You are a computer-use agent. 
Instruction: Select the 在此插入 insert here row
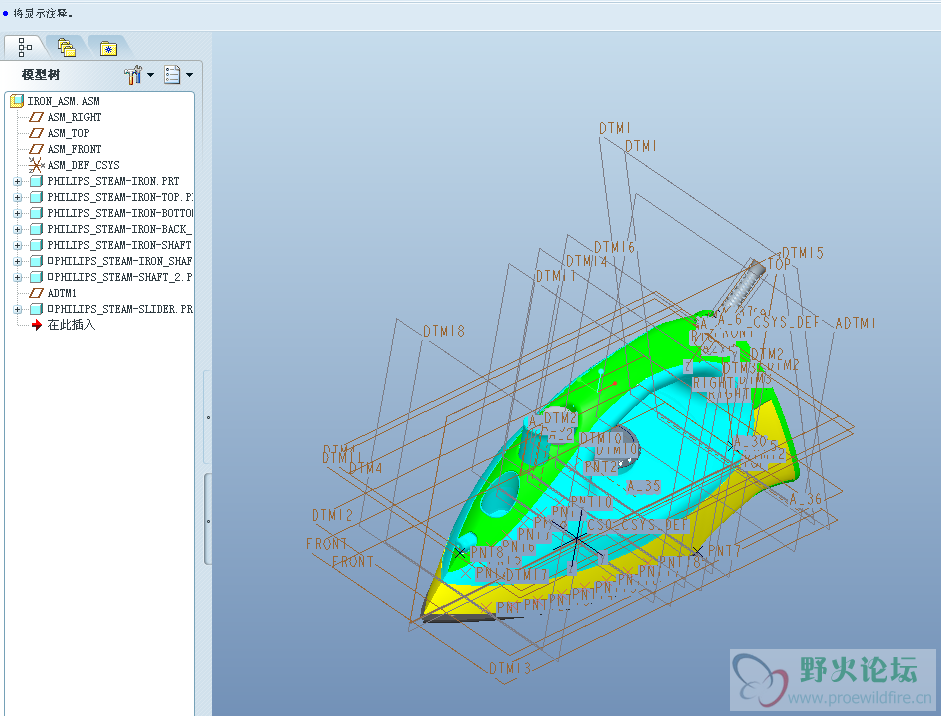click(71, 325)
